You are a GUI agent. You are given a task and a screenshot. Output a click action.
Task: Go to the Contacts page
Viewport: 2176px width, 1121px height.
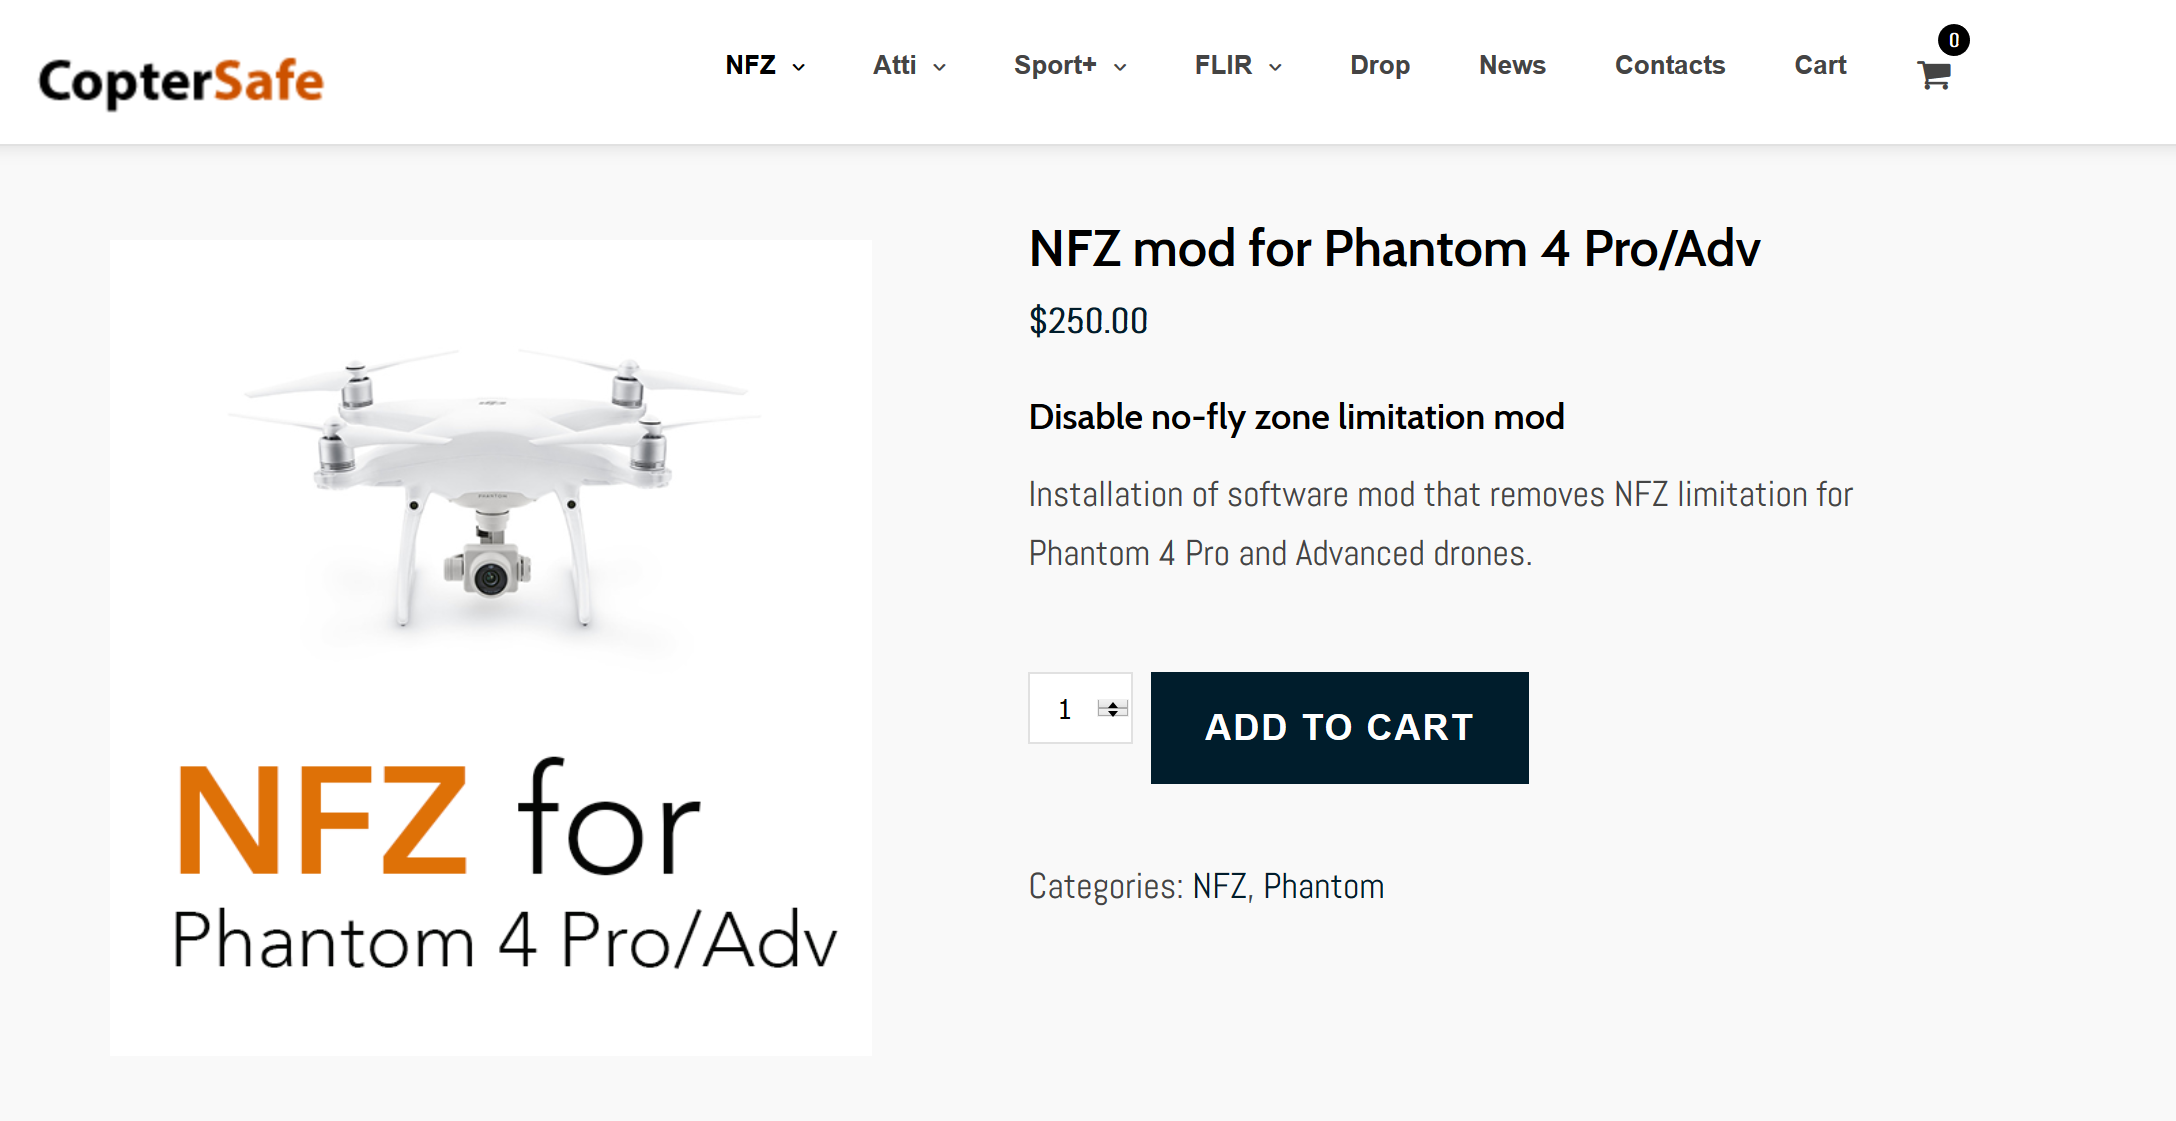(1670, 65)
